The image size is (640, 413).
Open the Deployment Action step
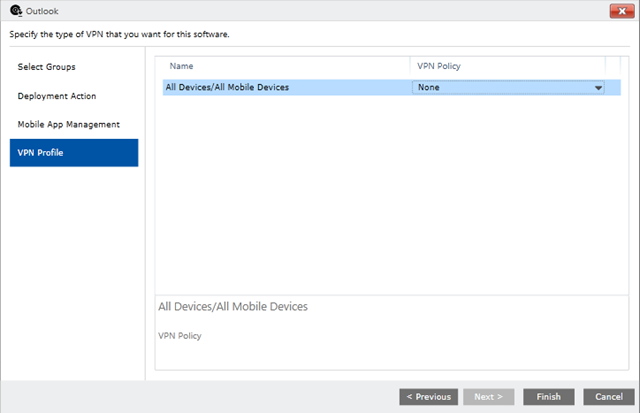point(57,96)
